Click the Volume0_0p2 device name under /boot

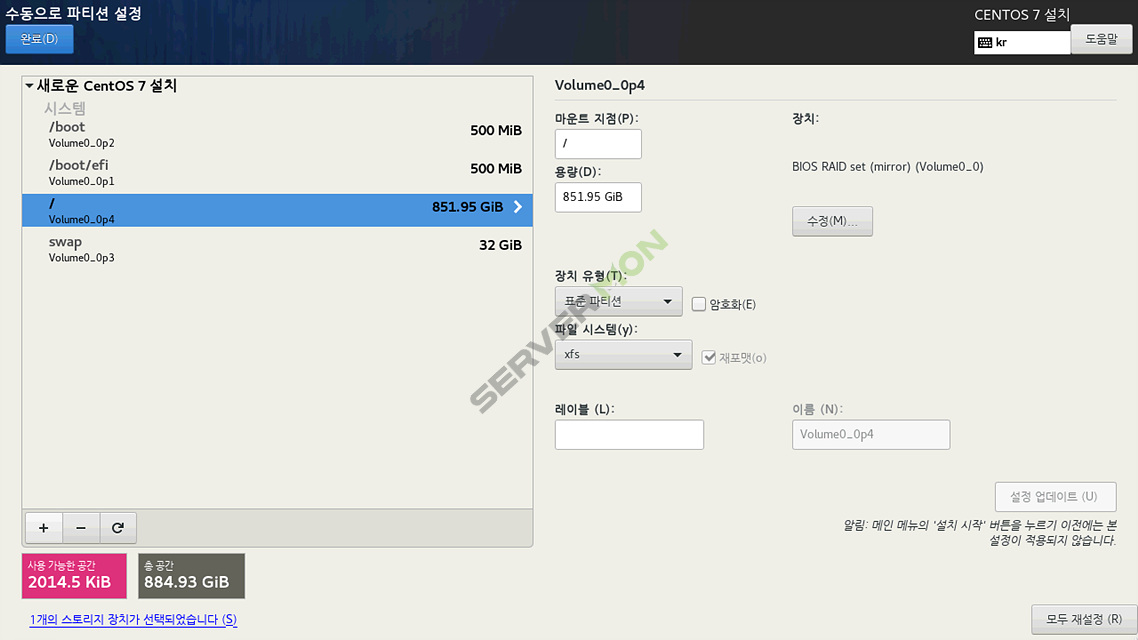[x=81, y=143]
